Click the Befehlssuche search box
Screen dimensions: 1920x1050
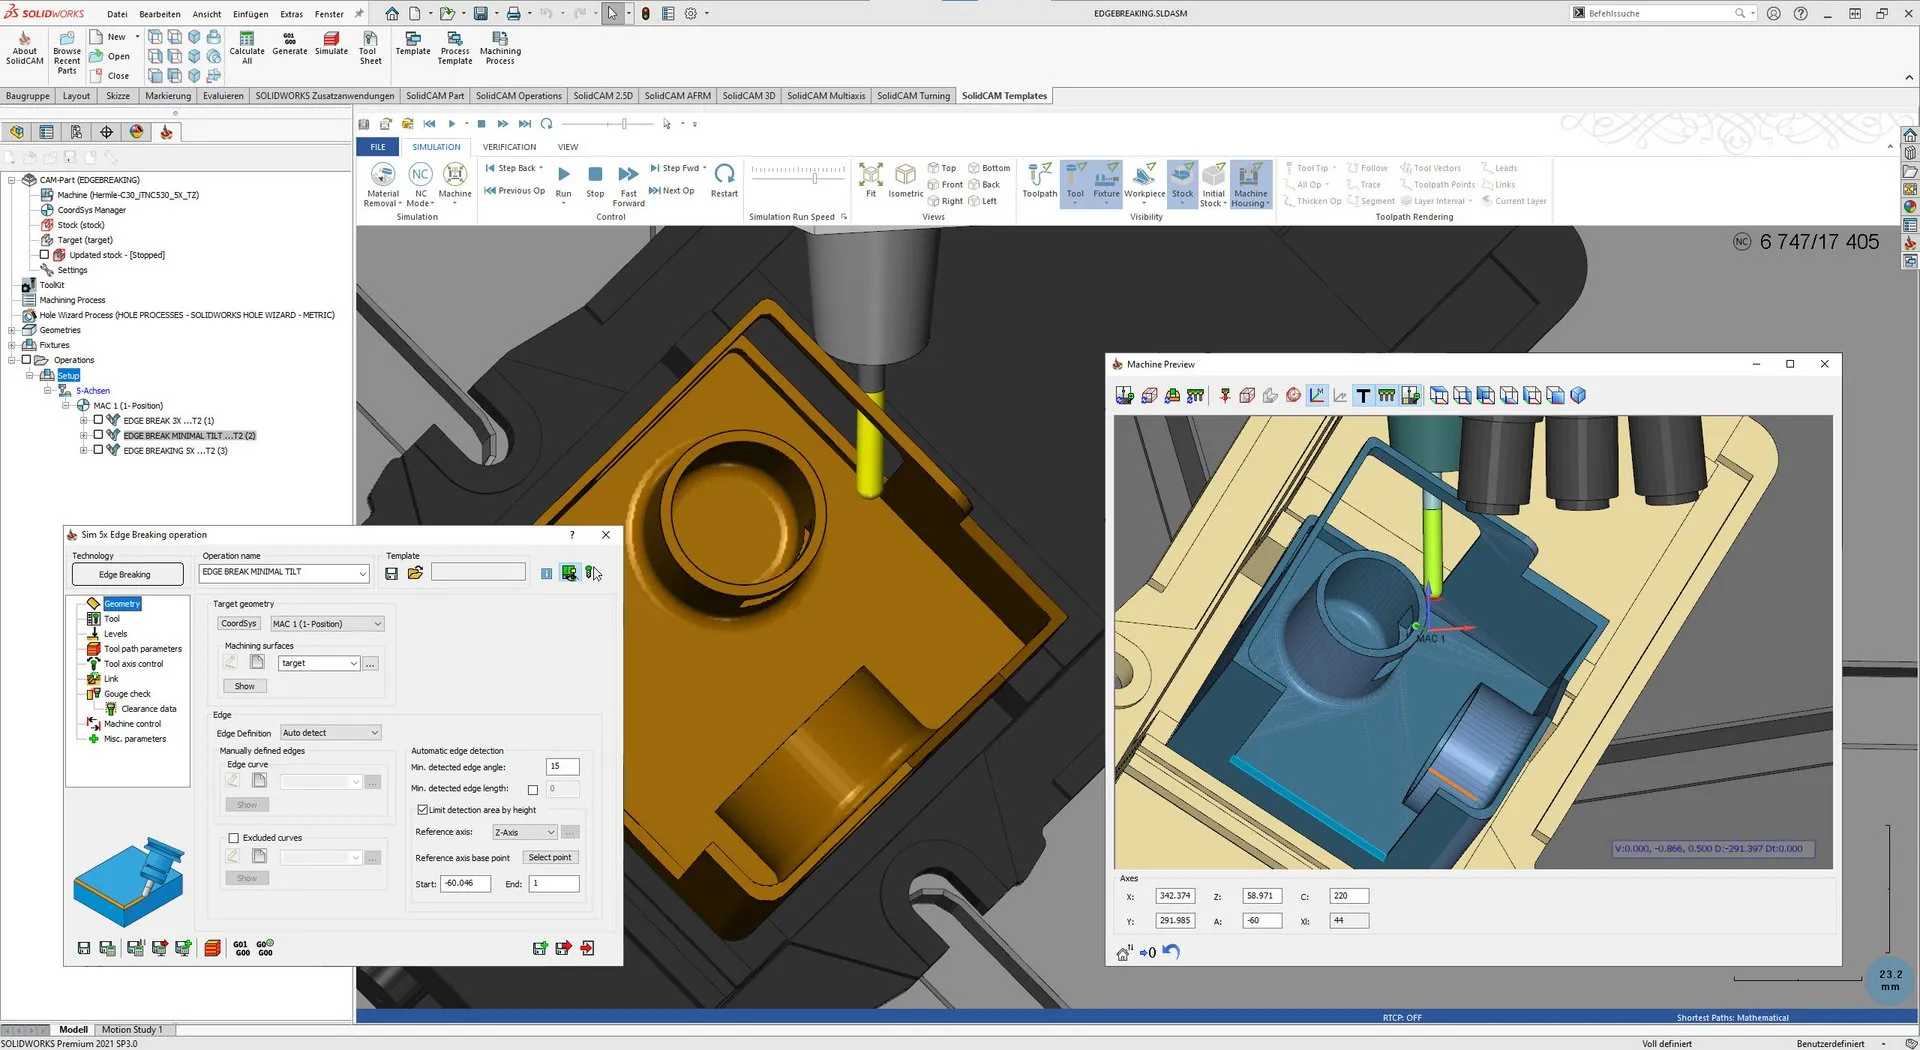point(1664,14)
